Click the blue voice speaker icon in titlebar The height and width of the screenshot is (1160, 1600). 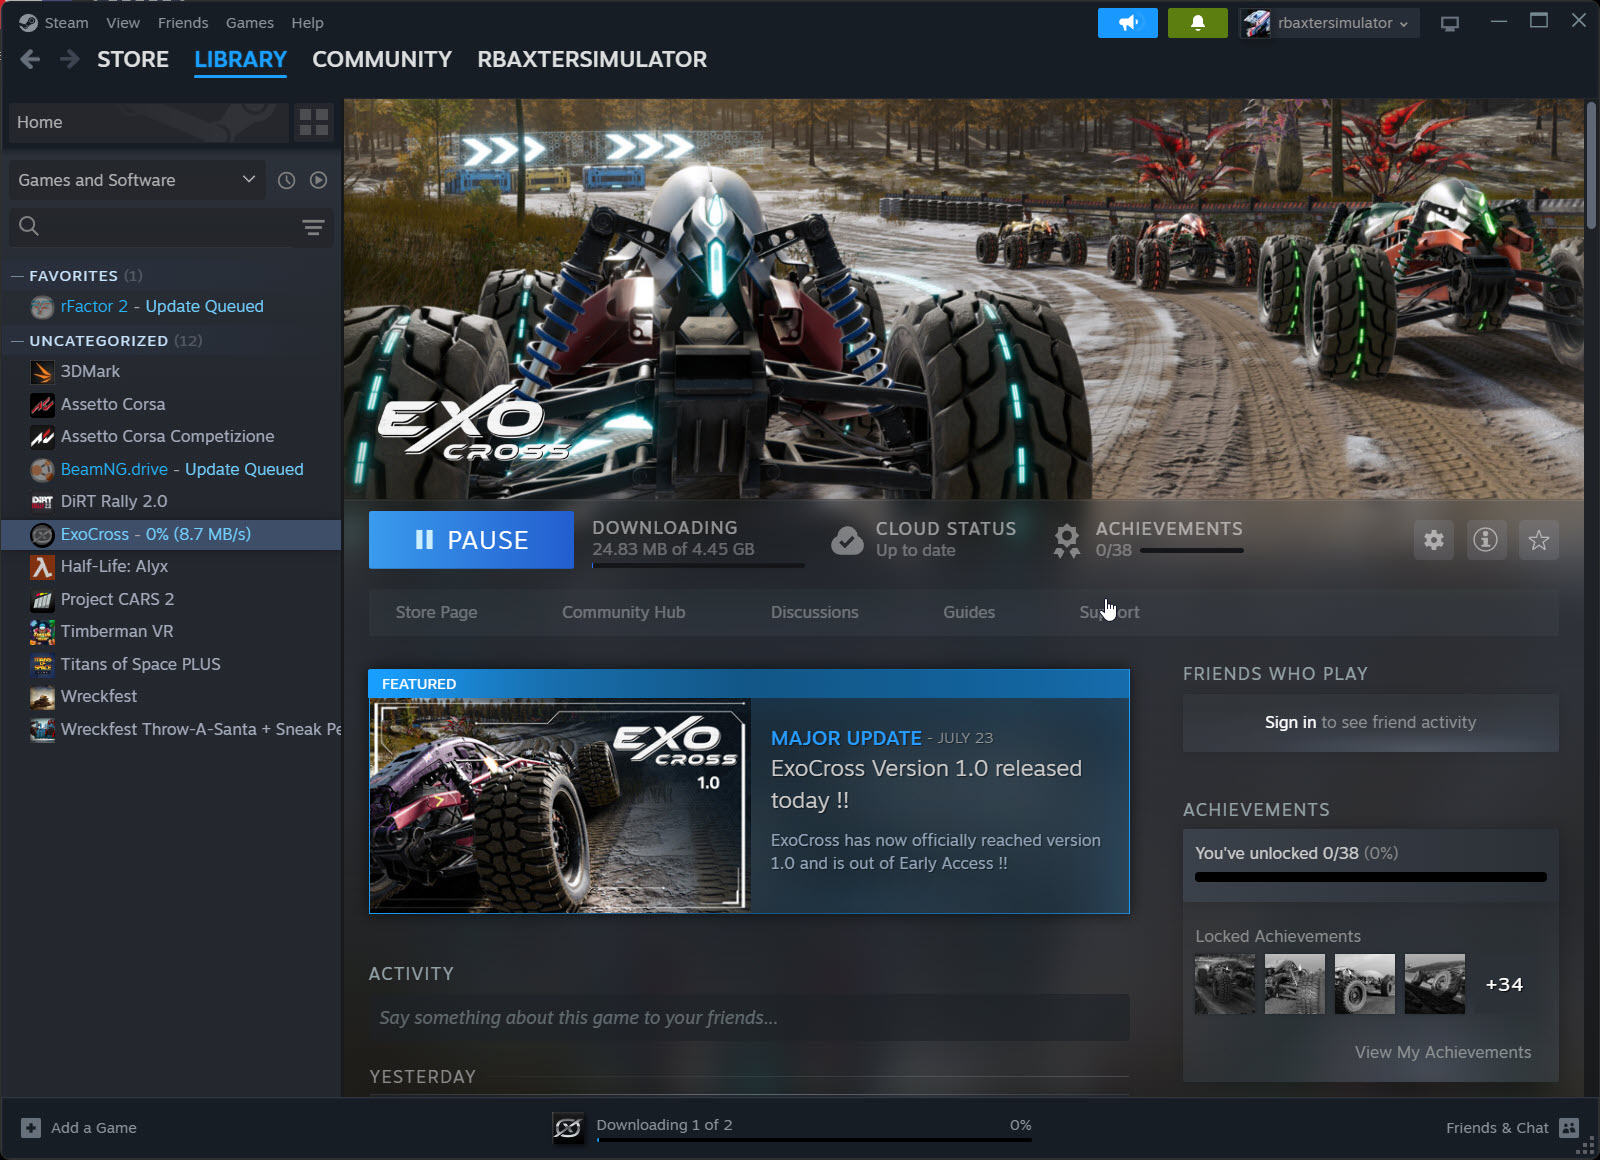click(x=1127, y=22)
